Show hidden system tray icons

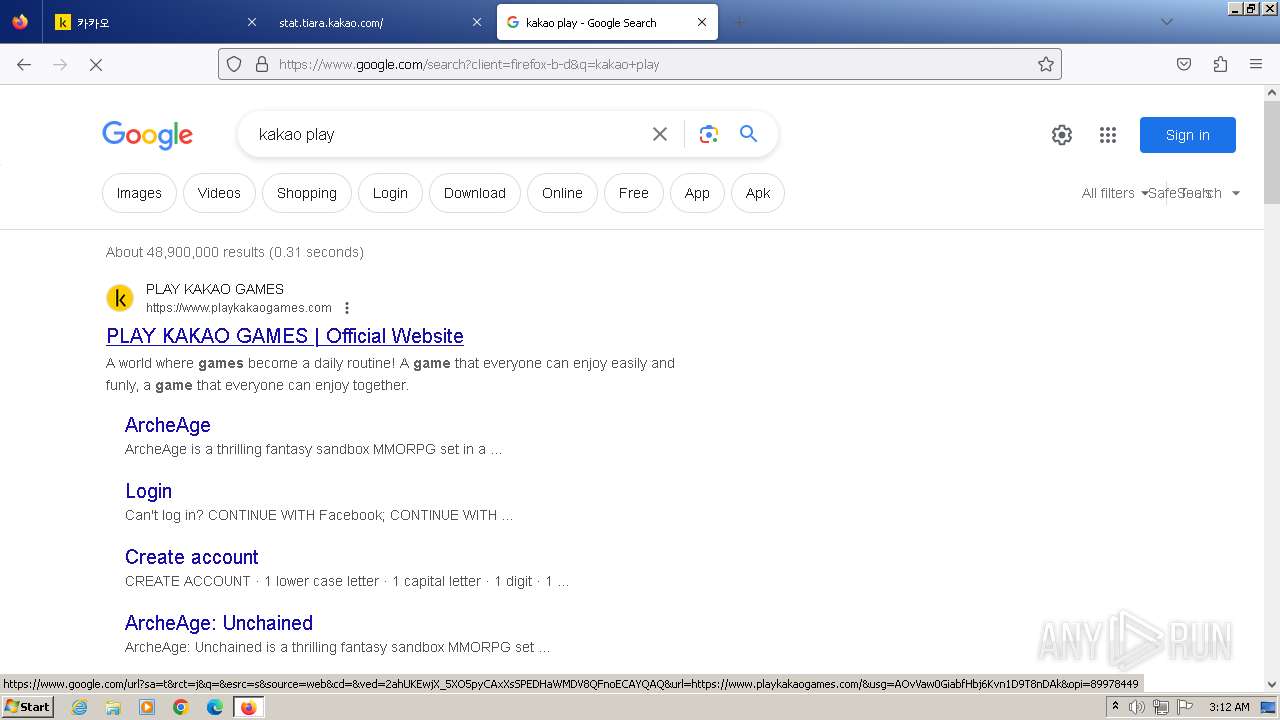coord(1115,707)
